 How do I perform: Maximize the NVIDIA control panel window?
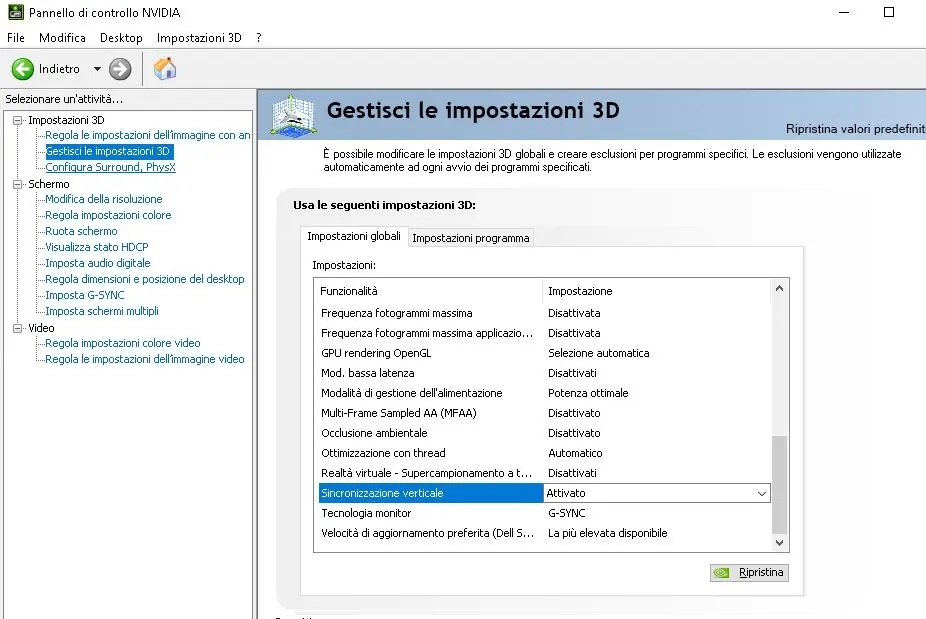[888, 12]
